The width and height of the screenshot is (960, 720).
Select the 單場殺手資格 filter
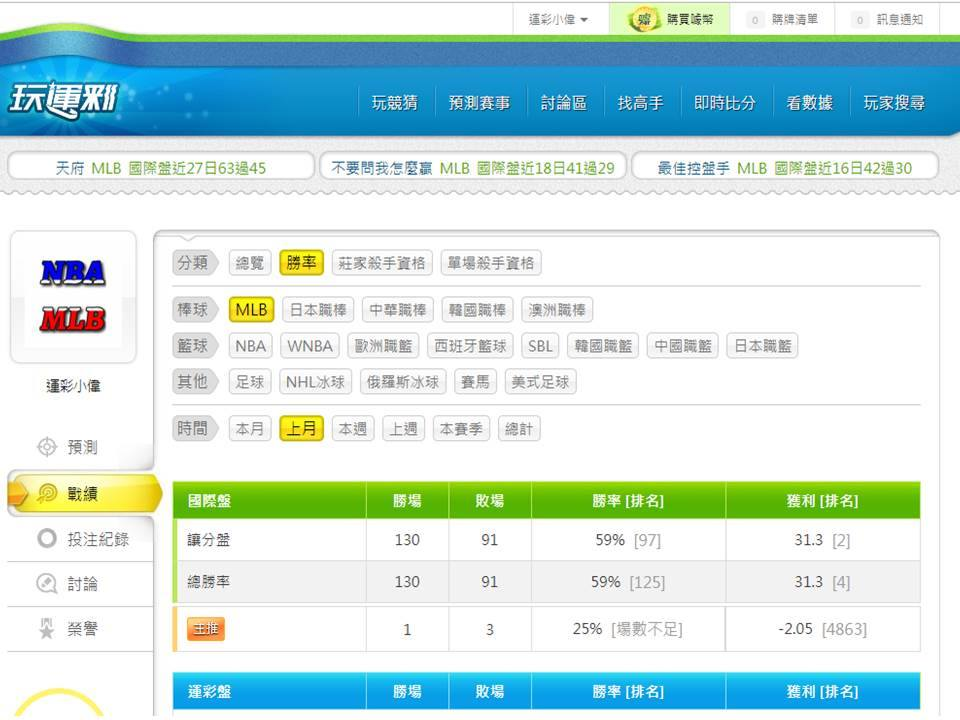491,263
